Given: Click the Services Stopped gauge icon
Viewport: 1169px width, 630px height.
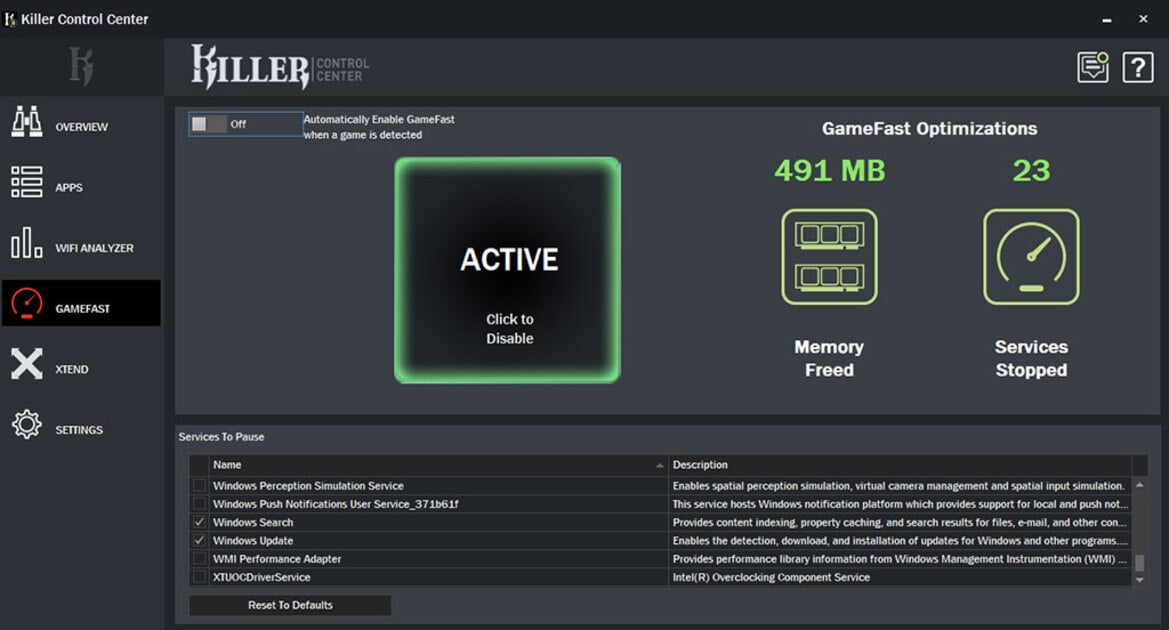Looking at the screenshot, I should [x=1031, y=256].
